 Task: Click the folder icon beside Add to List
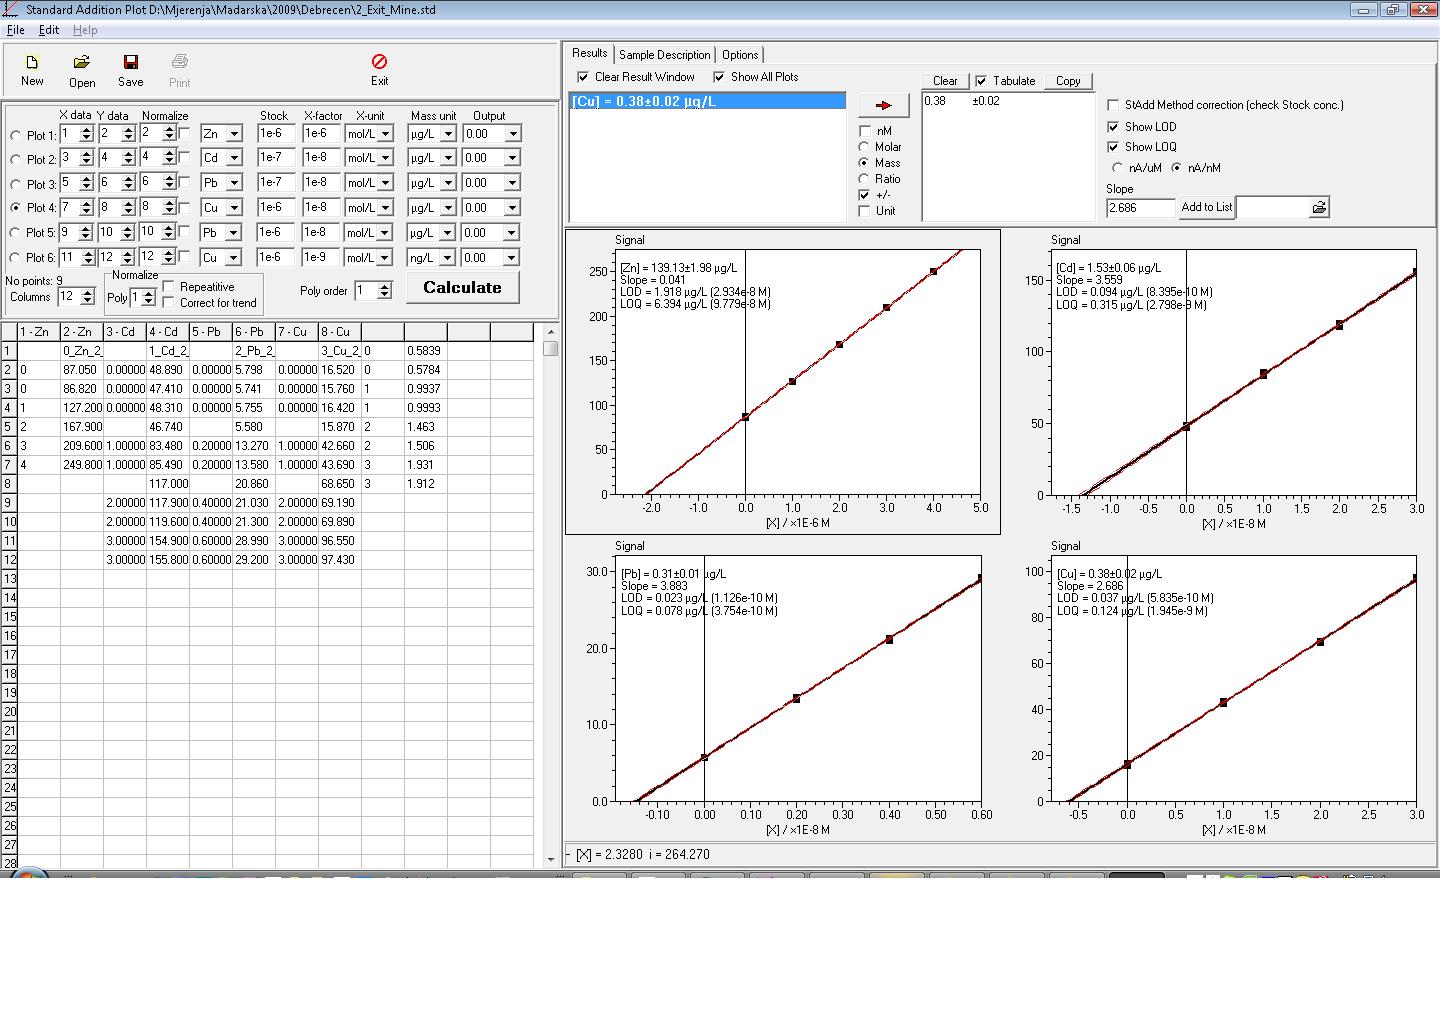tap(1319, 207)
